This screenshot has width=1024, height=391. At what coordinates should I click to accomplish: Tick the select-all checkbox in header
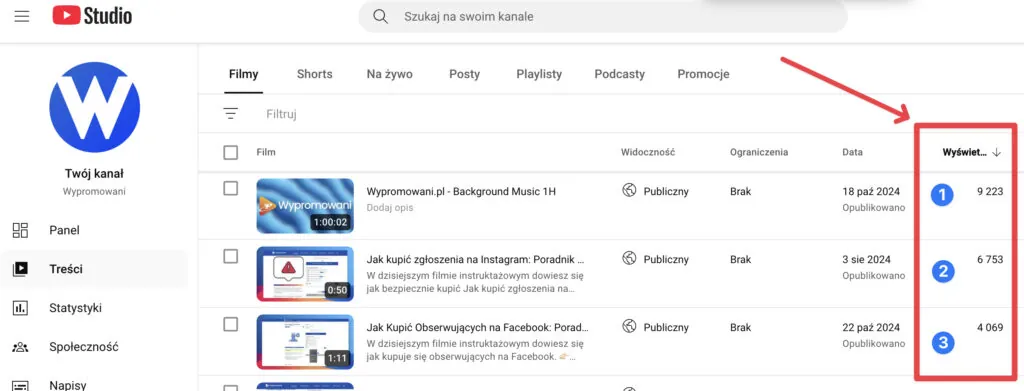coord(231,152)
